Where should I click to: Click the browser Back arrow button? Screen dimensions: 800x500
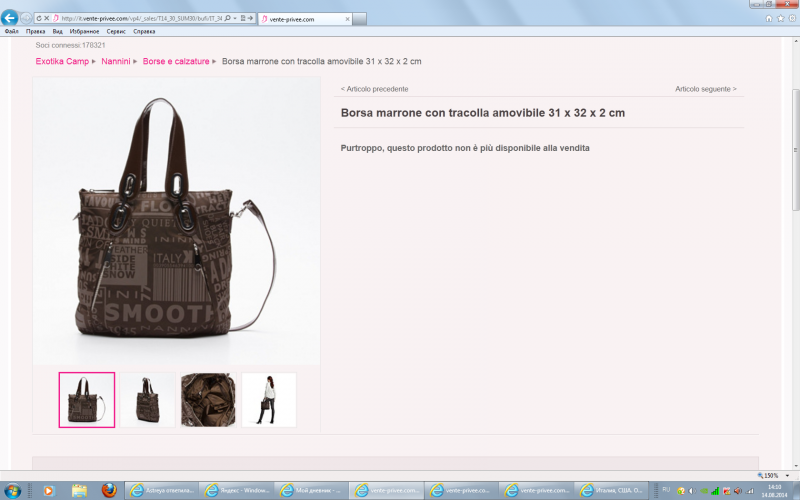pyautogui.click(x=10, y=18)
